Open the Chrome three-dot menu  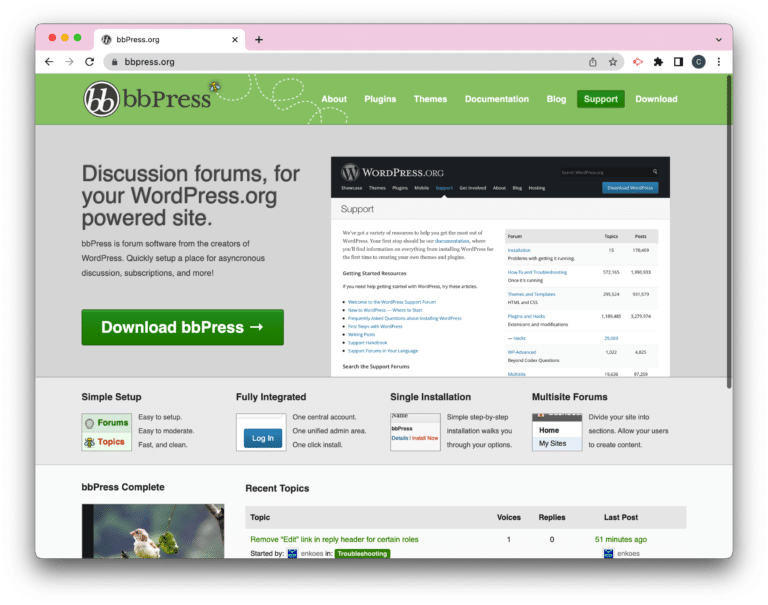click(719, 62)
